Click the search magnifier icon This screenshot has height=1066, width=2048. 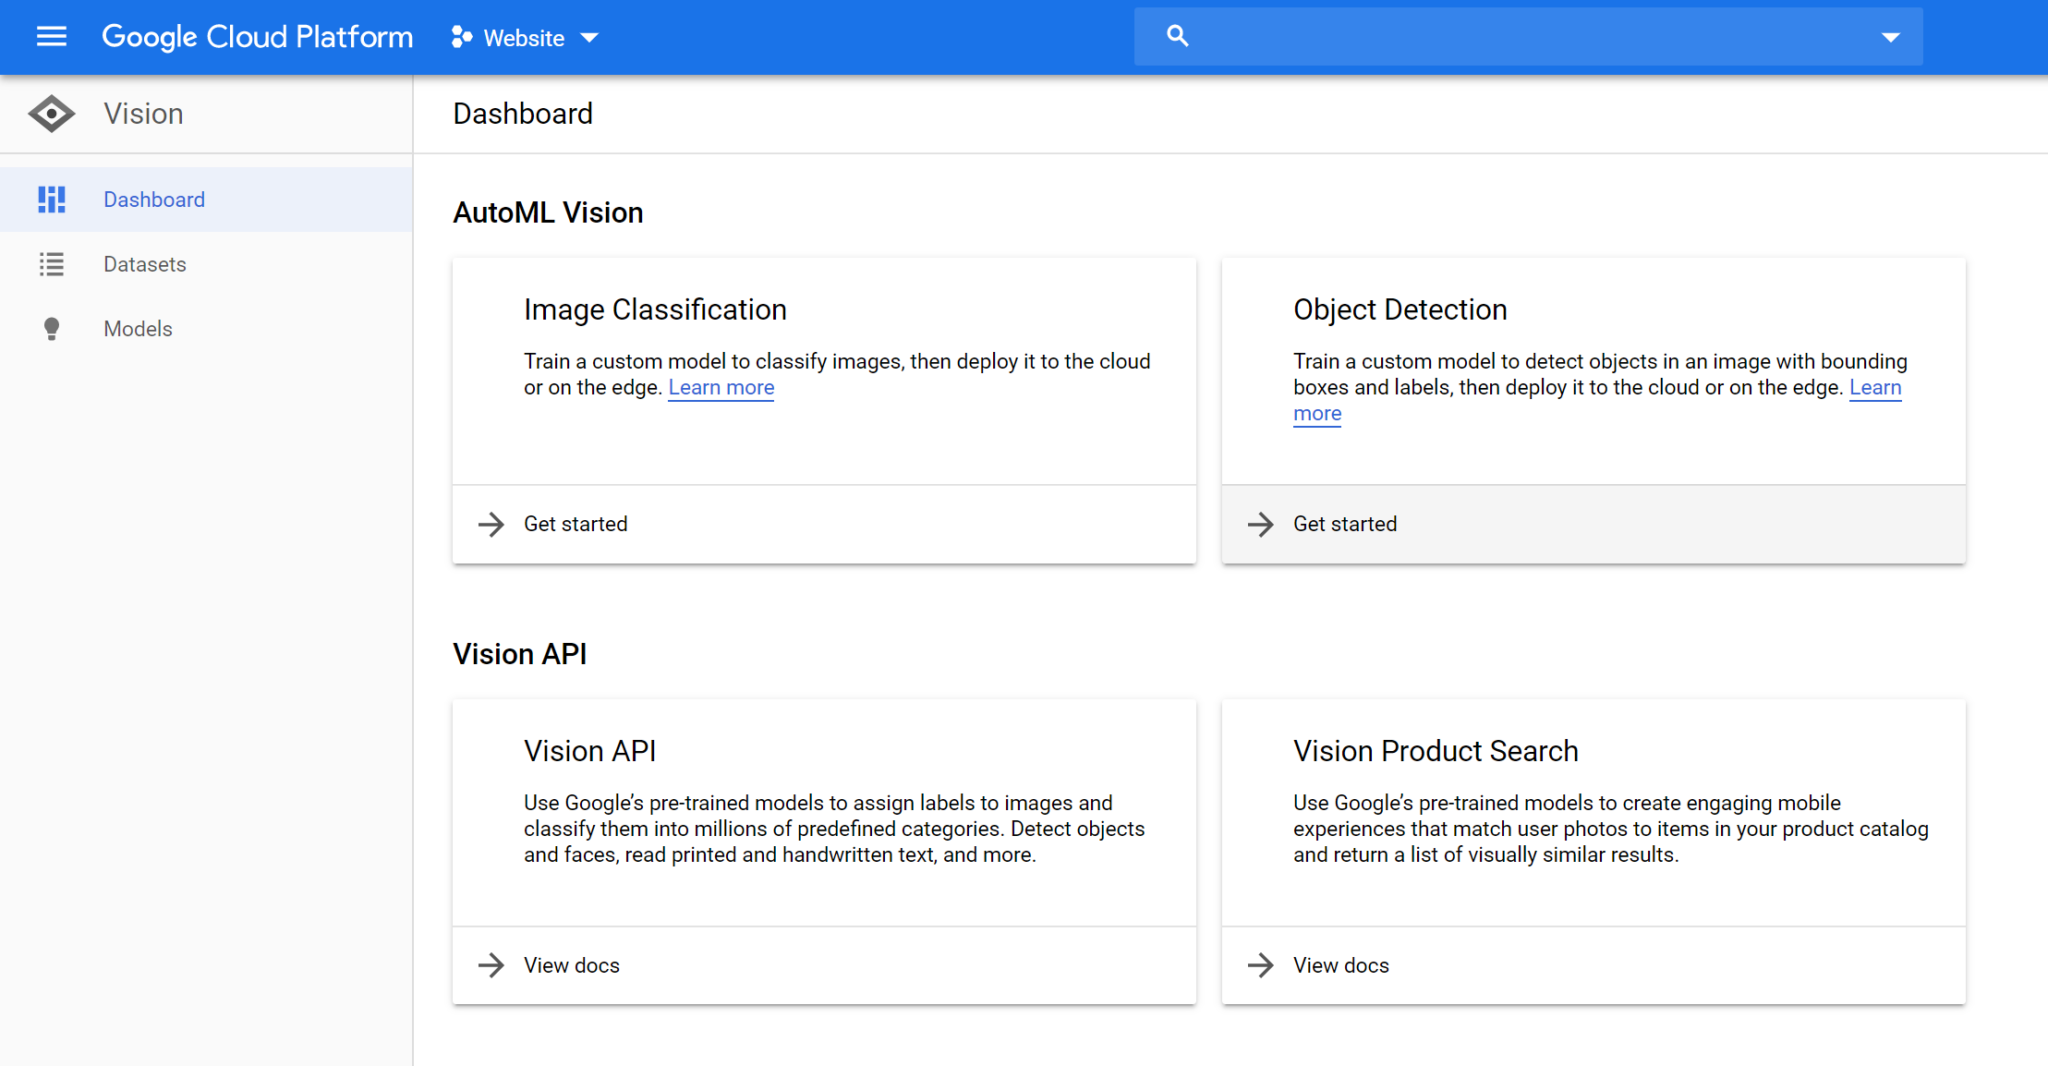tap(1176, 35)
